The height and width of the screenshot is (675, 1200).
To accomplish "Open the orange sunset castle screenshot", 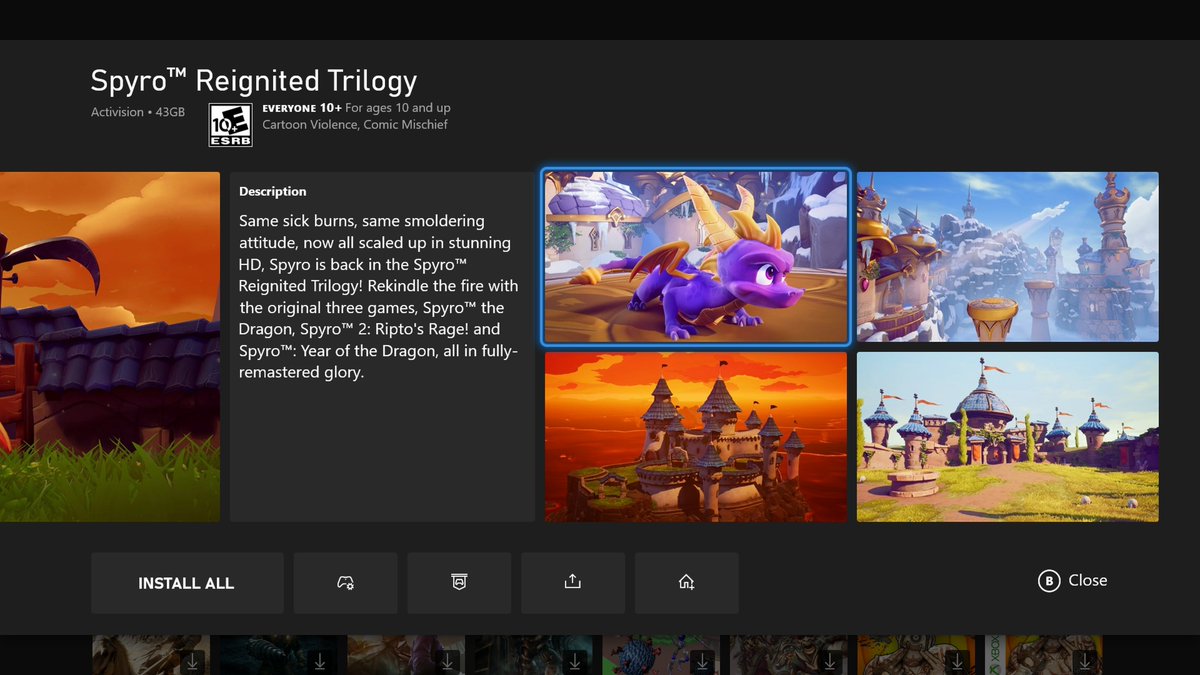I will tap(696, 437).
